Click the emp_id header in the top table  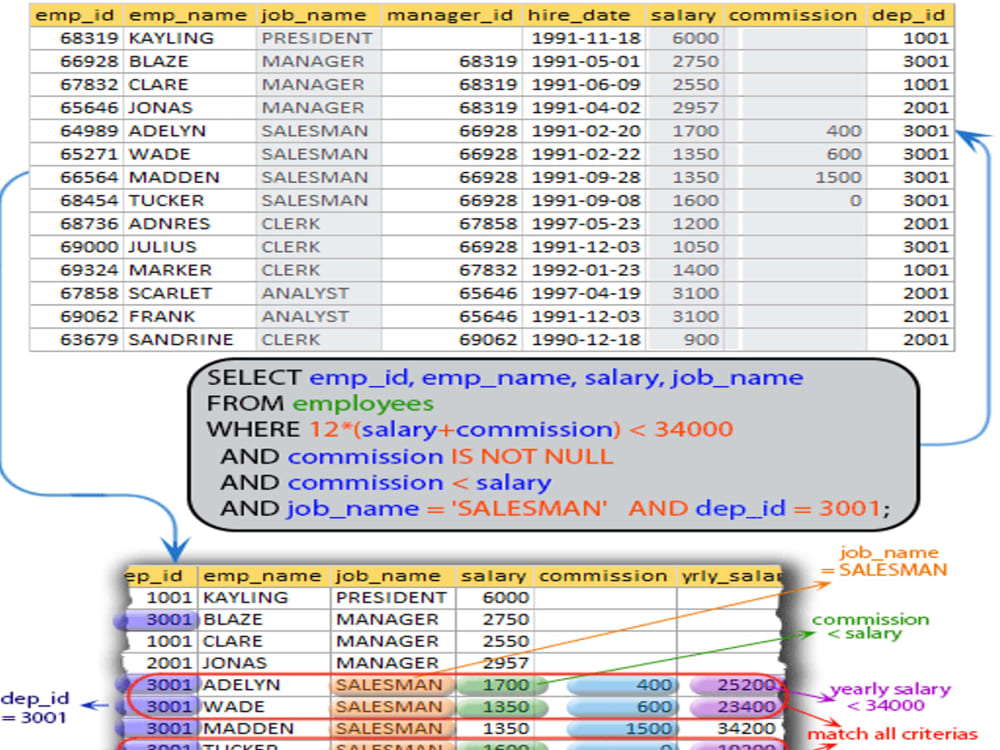click(x=76, y=15)
